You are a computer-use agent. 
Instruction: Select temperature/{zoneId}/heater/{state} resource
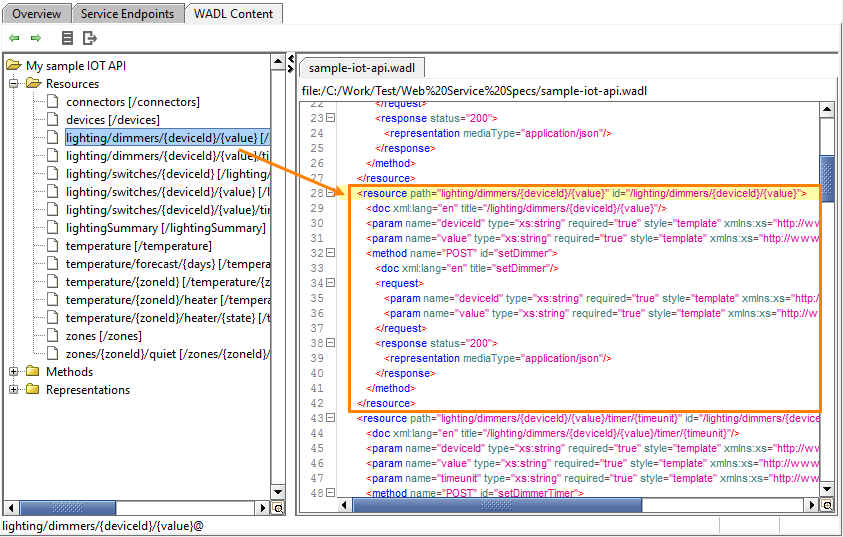167,318
